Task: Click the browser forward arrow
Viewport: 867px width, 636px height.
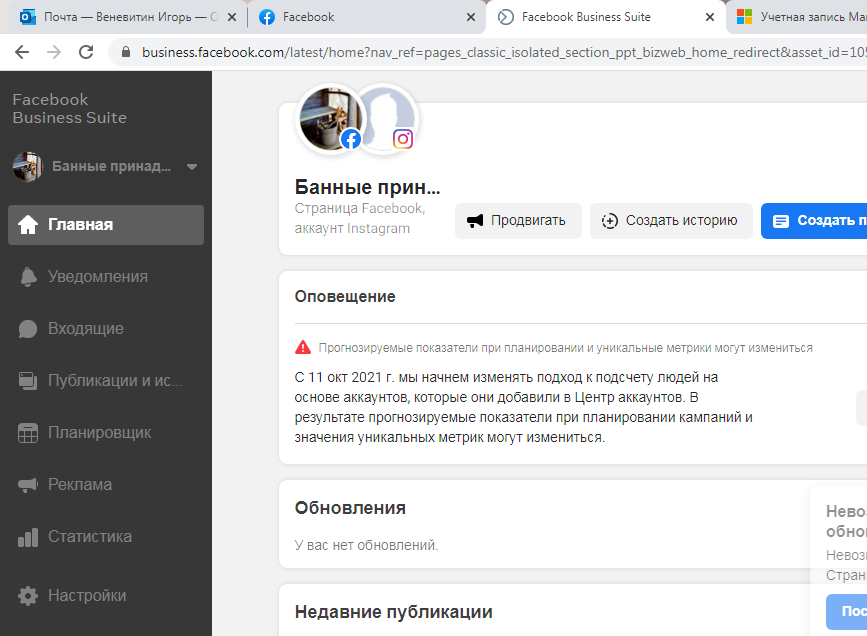Action: tap(54, 52)
